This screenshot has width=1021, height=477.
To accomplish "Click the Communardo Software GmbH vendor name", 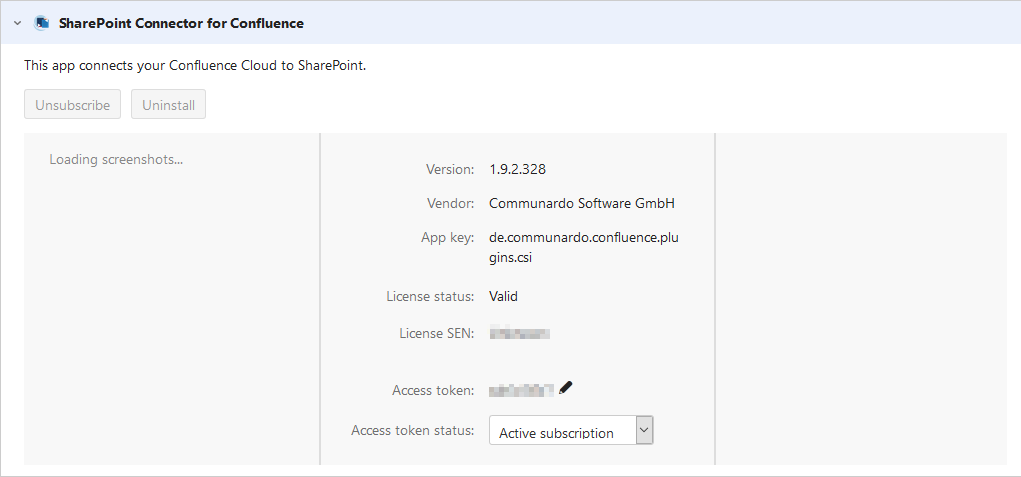I will coord(581,203).
